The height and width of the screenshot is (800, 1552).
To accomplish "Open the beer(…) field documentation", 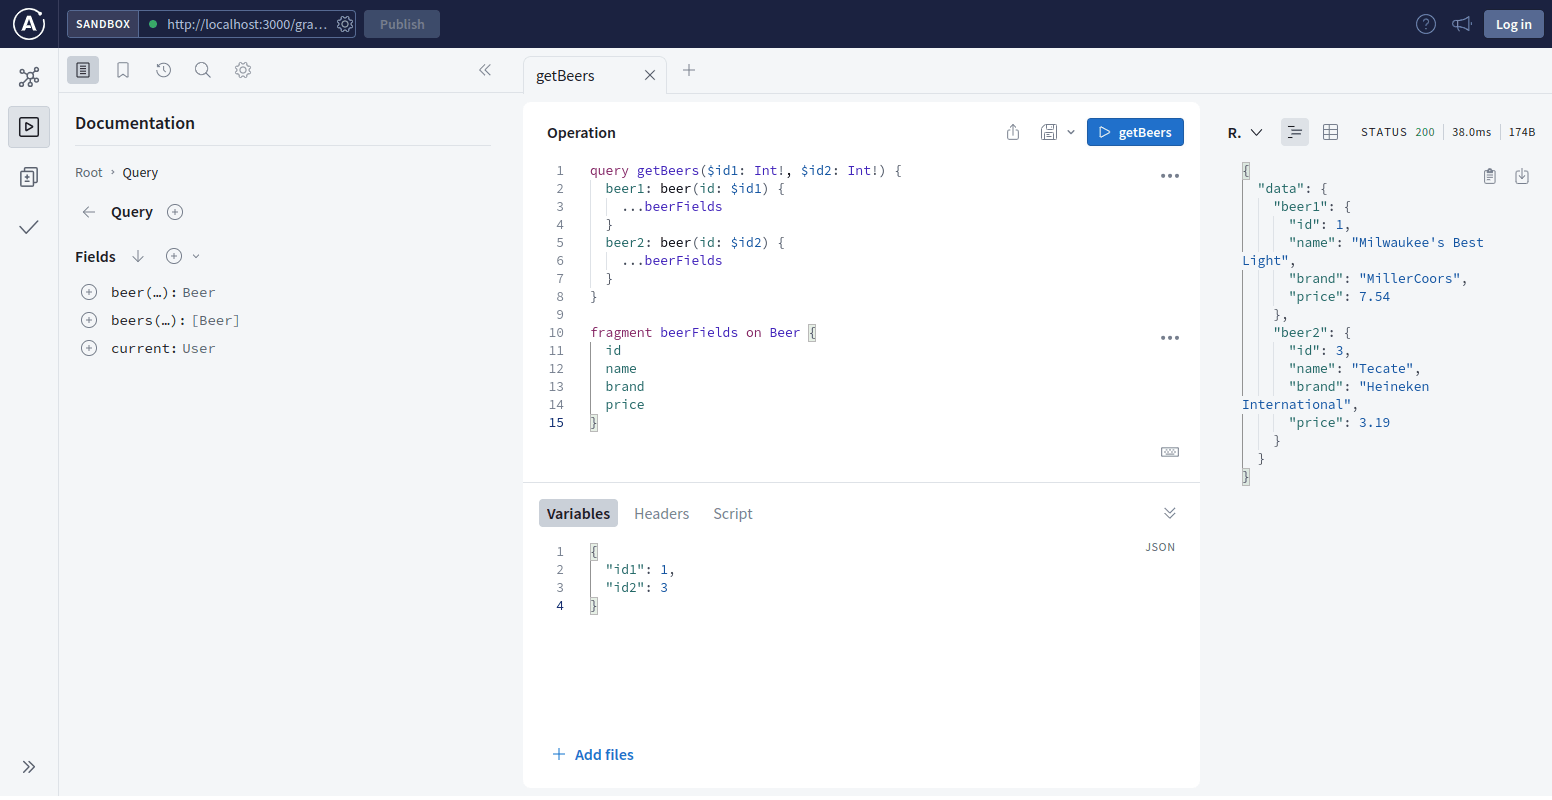I will [143, 292].
